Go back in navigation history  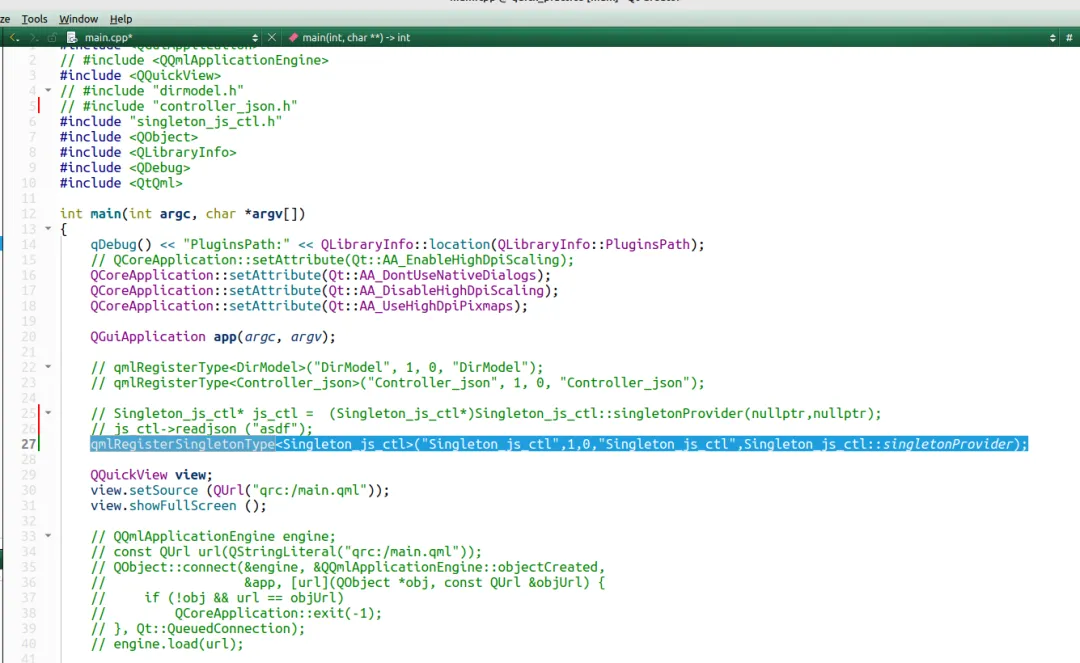[x=14, y=37]
